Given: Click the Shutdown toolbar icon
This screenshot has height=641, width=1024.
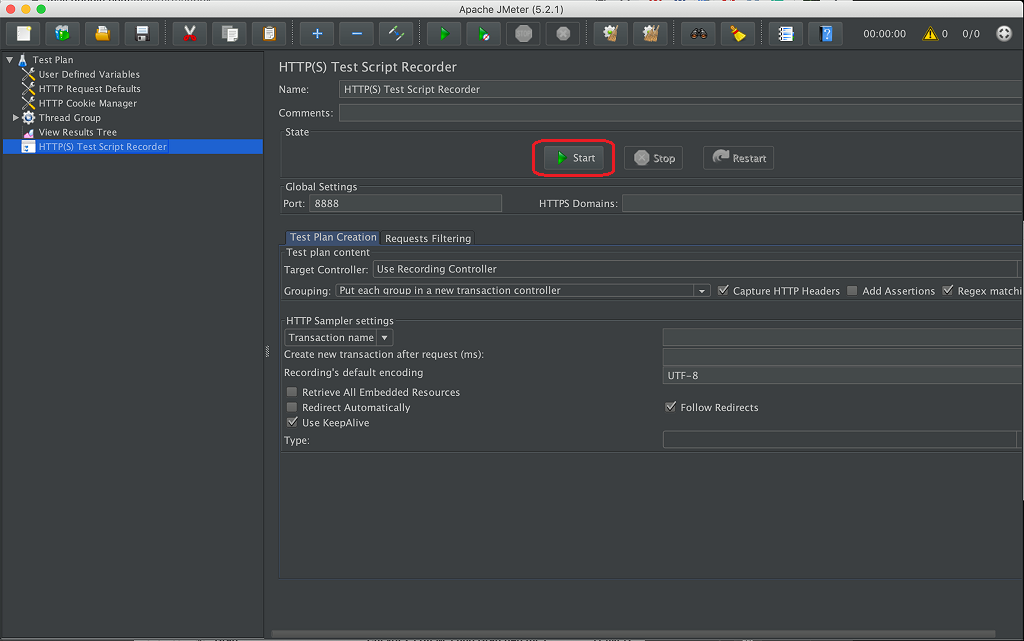Looking at the screenshot, I should pos(564,34).
